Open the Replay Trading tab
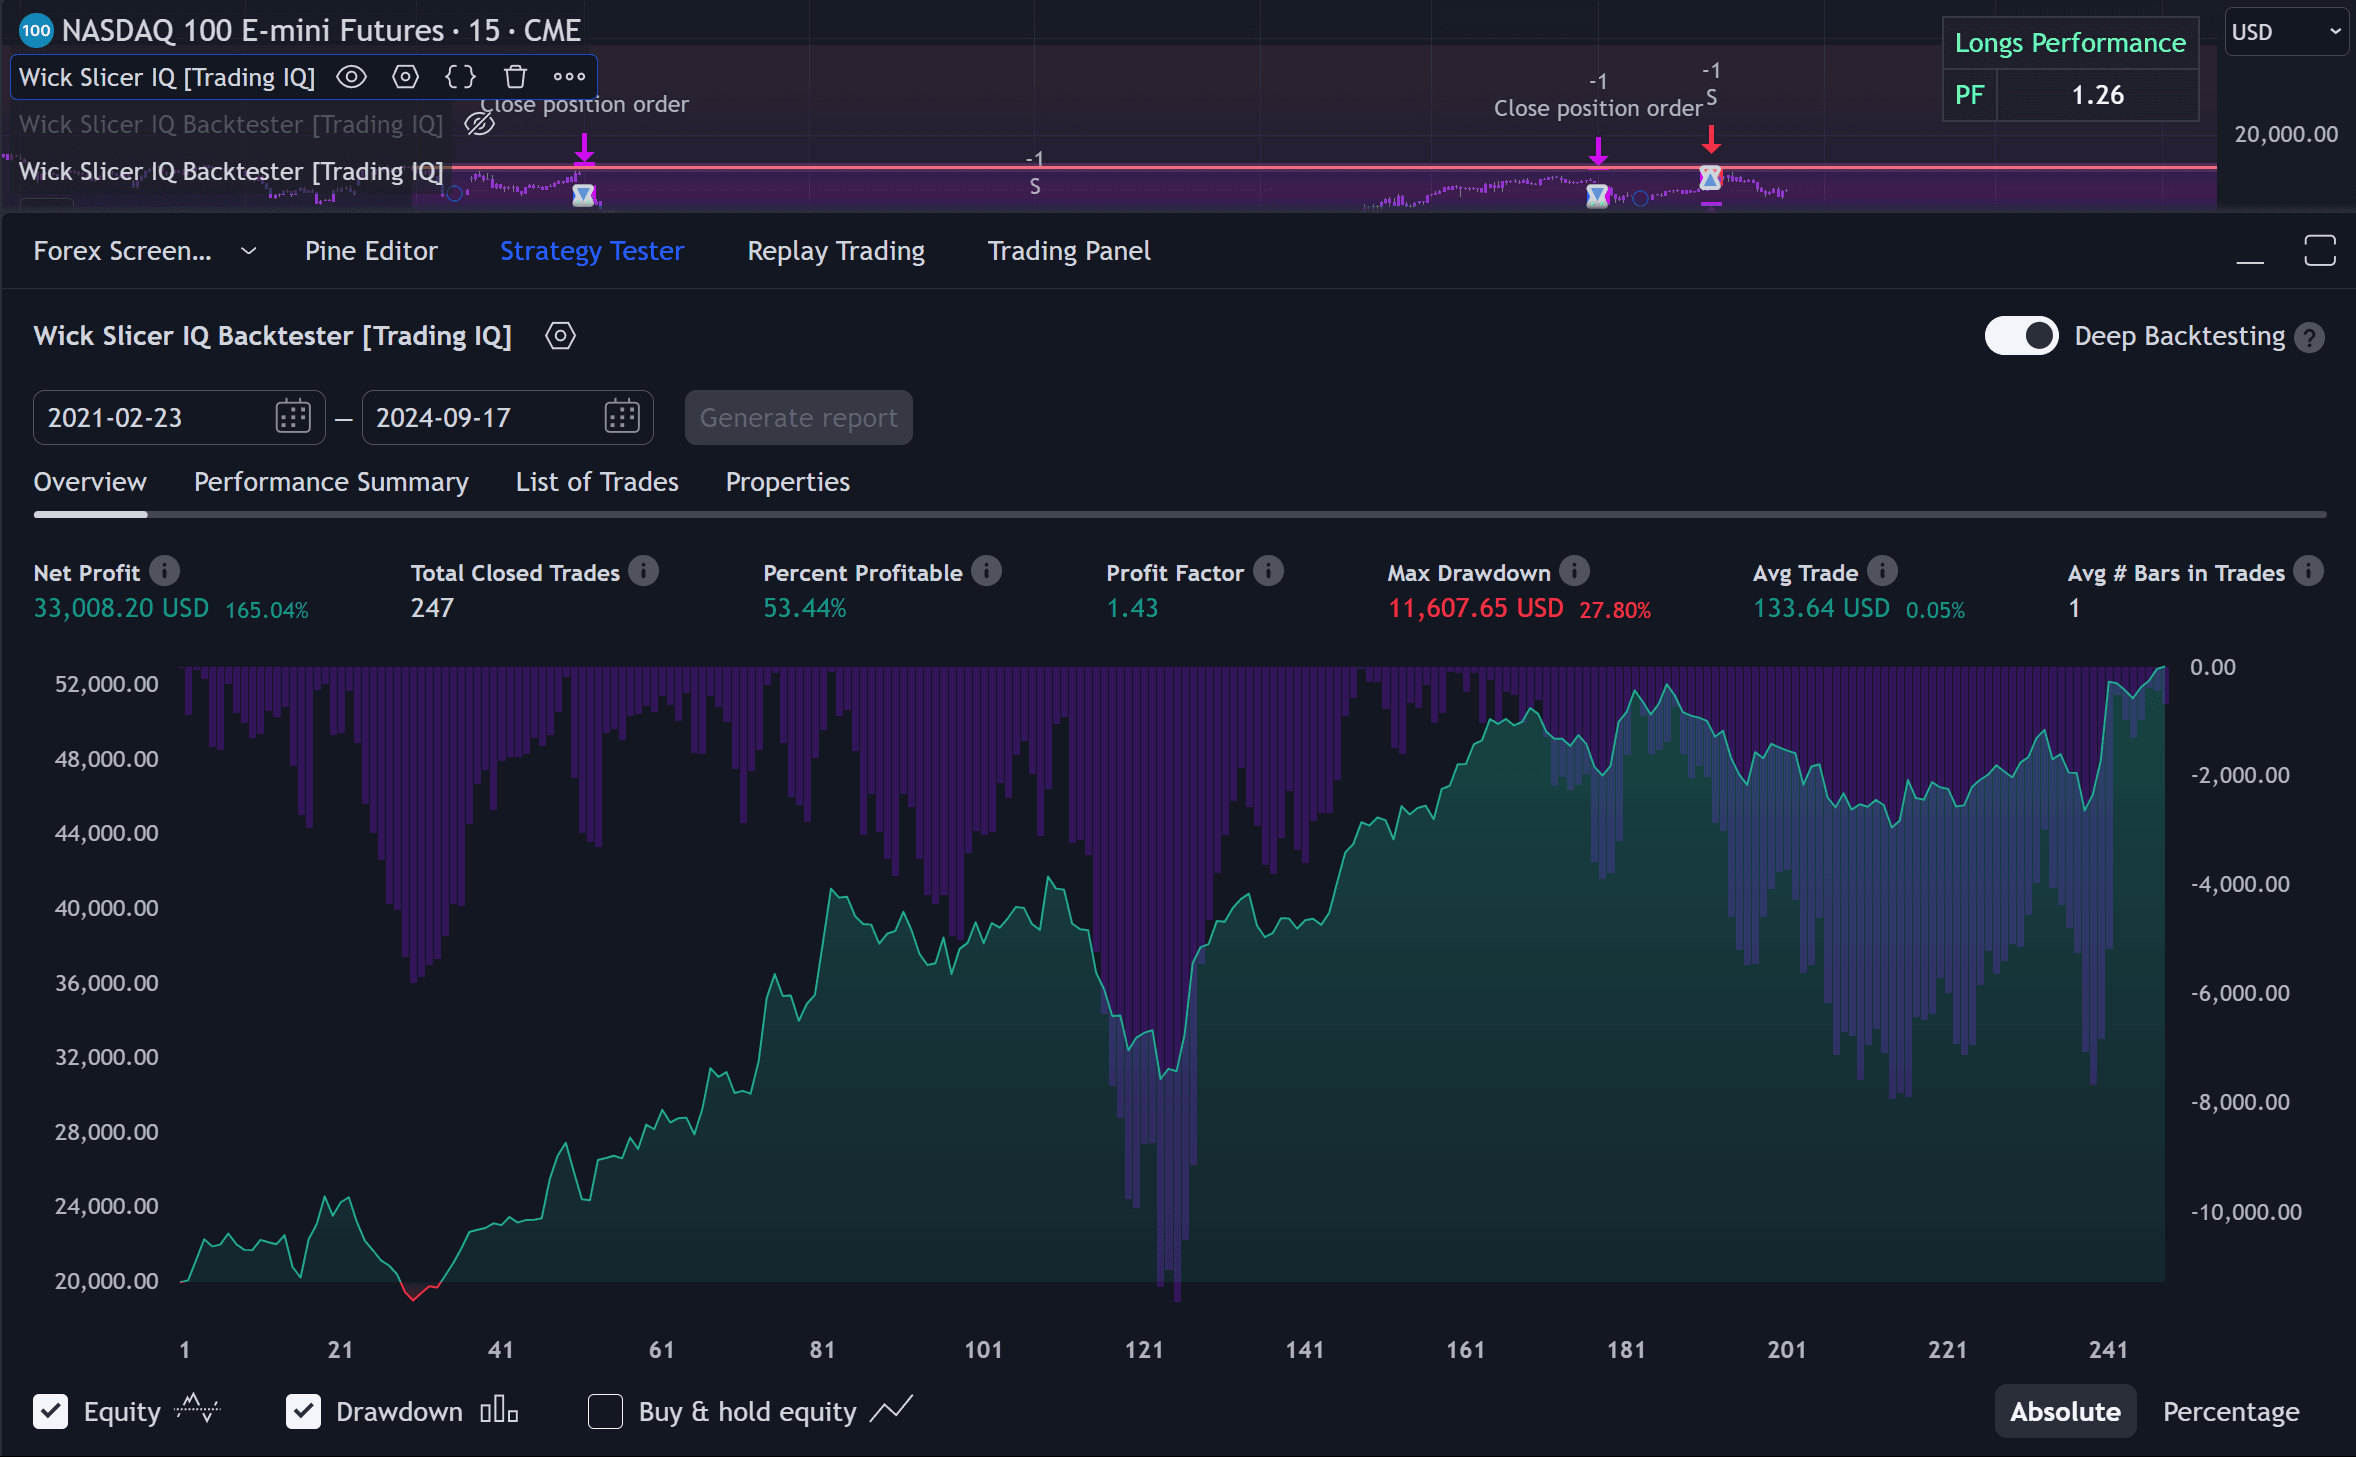Viewport: 2356px width, 1457px height. (836, 251)
